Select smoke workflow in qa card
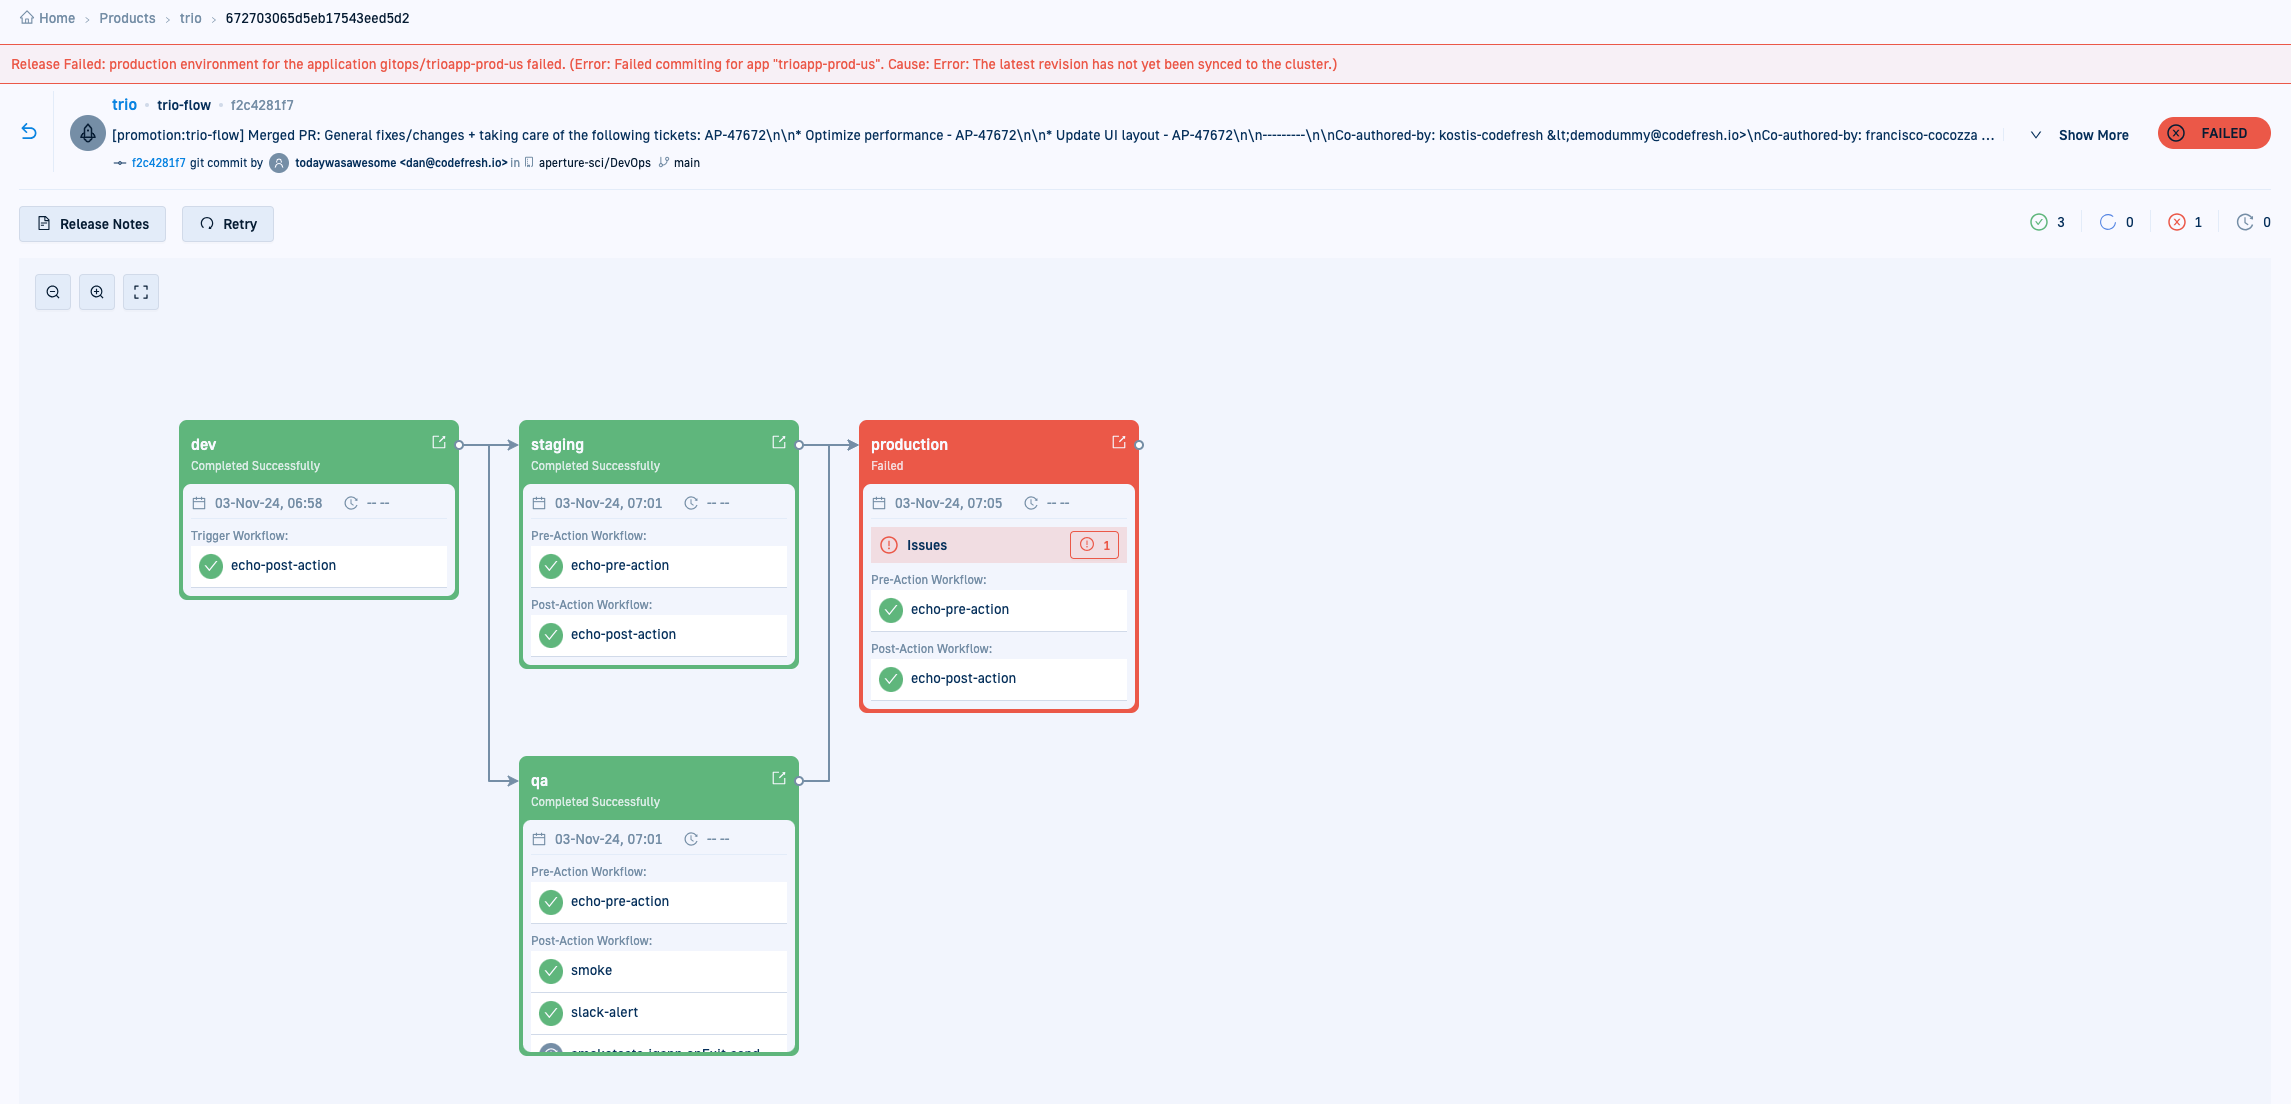This screenshot has height=1104, width=2291. click(x=591, y=970)
